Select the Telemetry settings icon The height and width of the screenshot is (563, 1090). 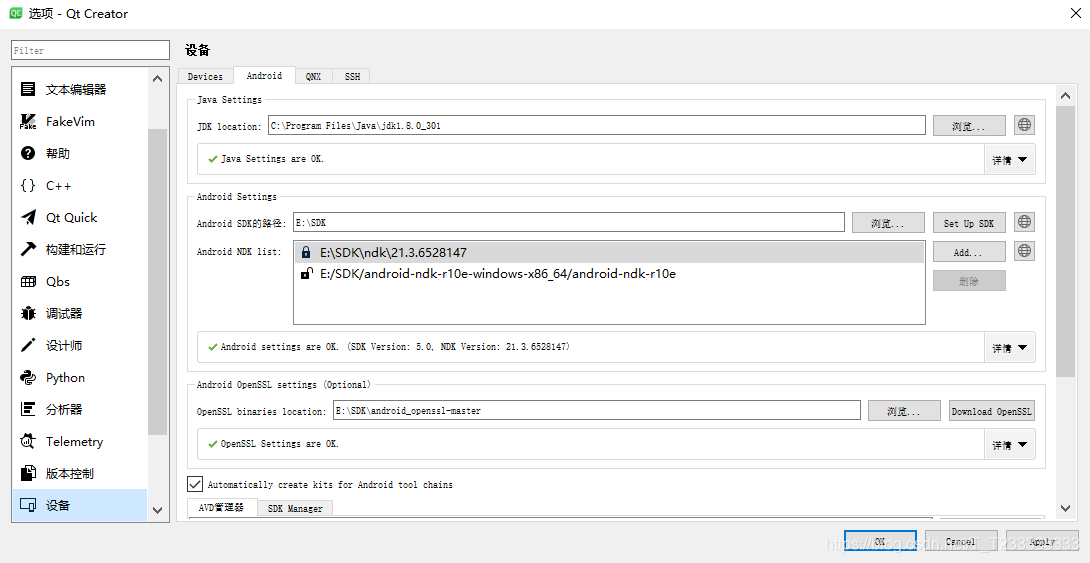click(28, 441)
